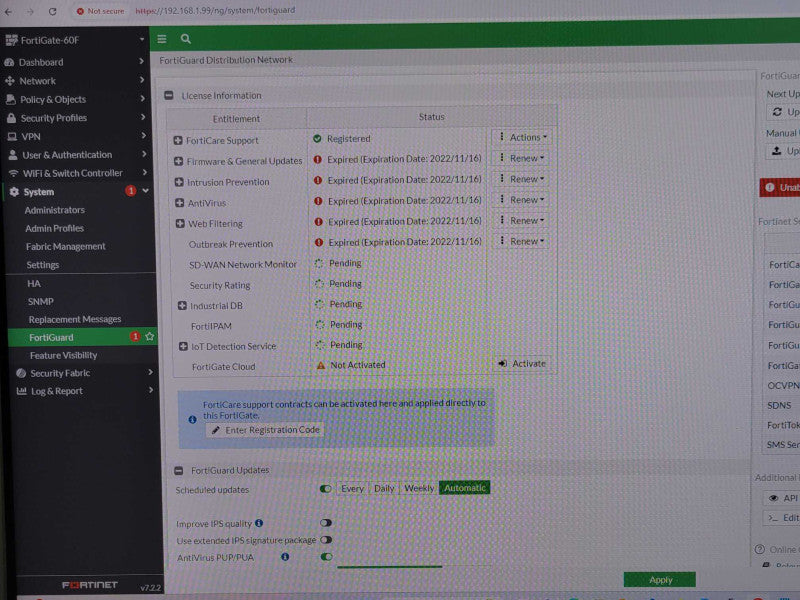Viewport: 800px width, 600px height.
Task: Click the hamburger menu icon in green header
Action: point(162,39)
